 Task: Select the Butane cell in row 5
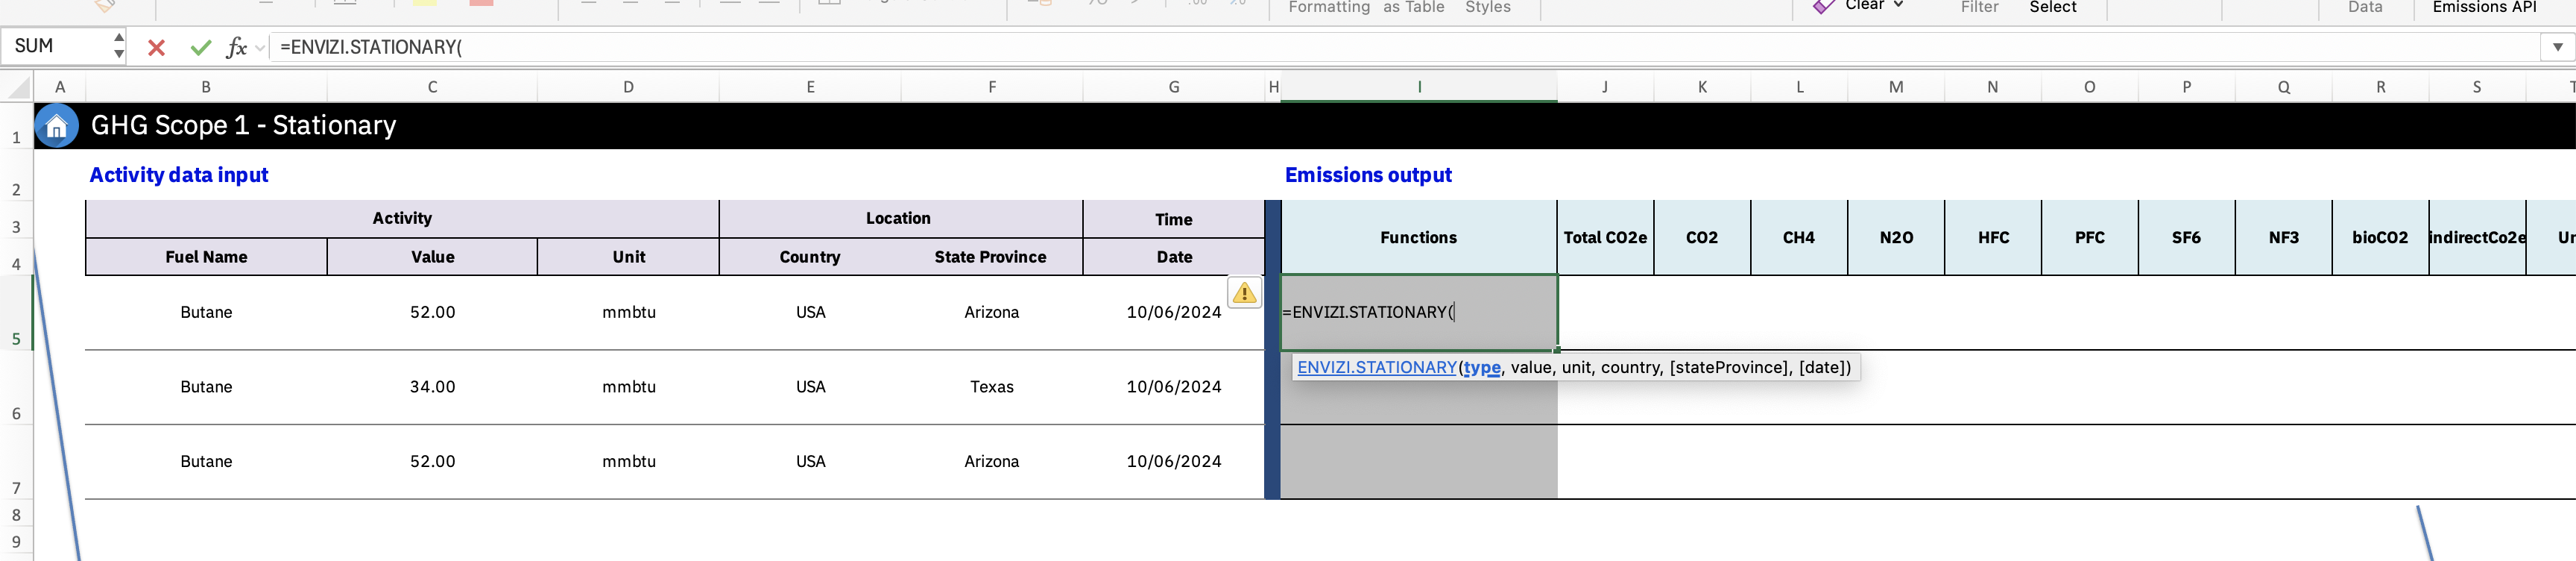point(206,312)
